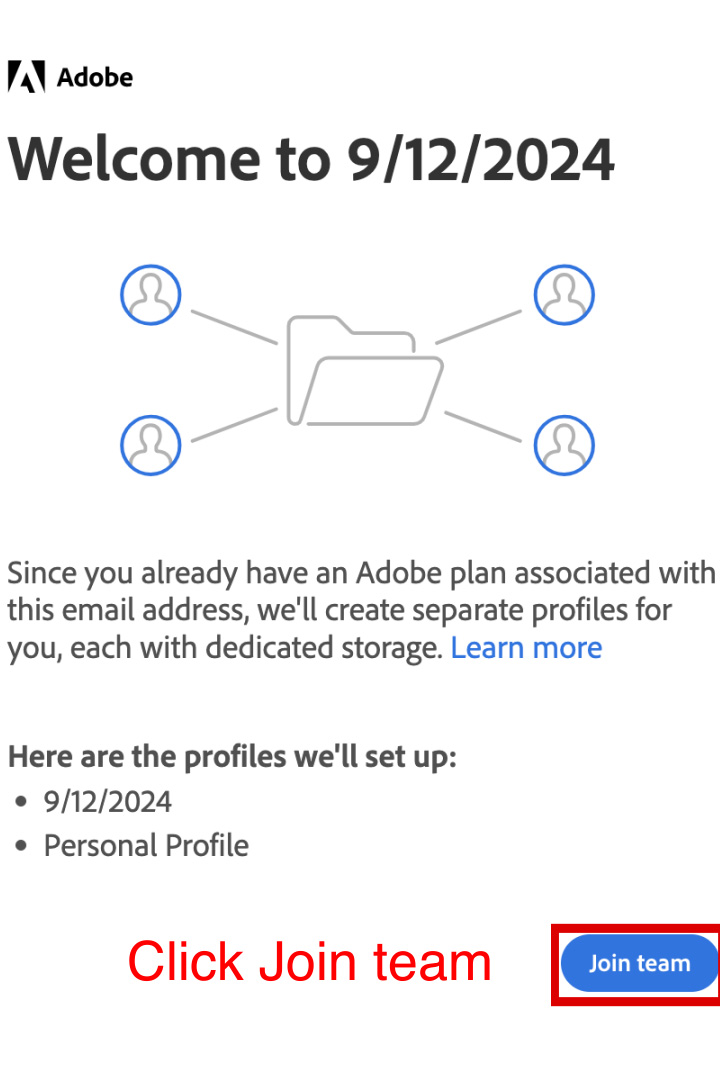This screenshot has width=720, height=1080.
Task: Select the top-left user profile icon
Action: 150,294
